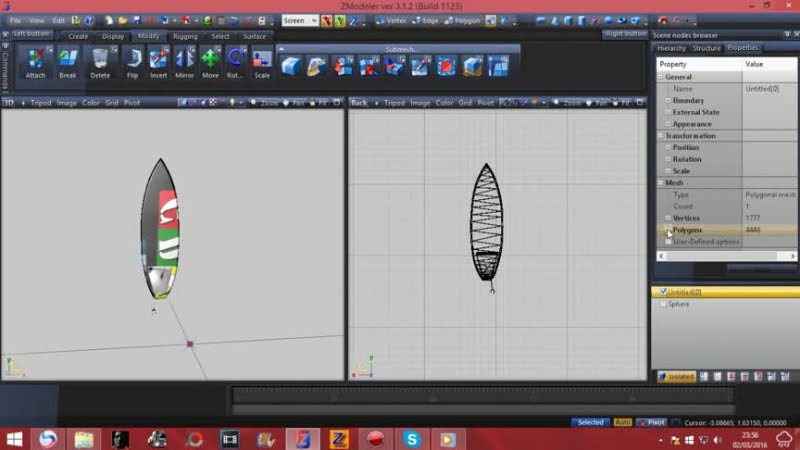Click the Pivot button in status bar

652,422
